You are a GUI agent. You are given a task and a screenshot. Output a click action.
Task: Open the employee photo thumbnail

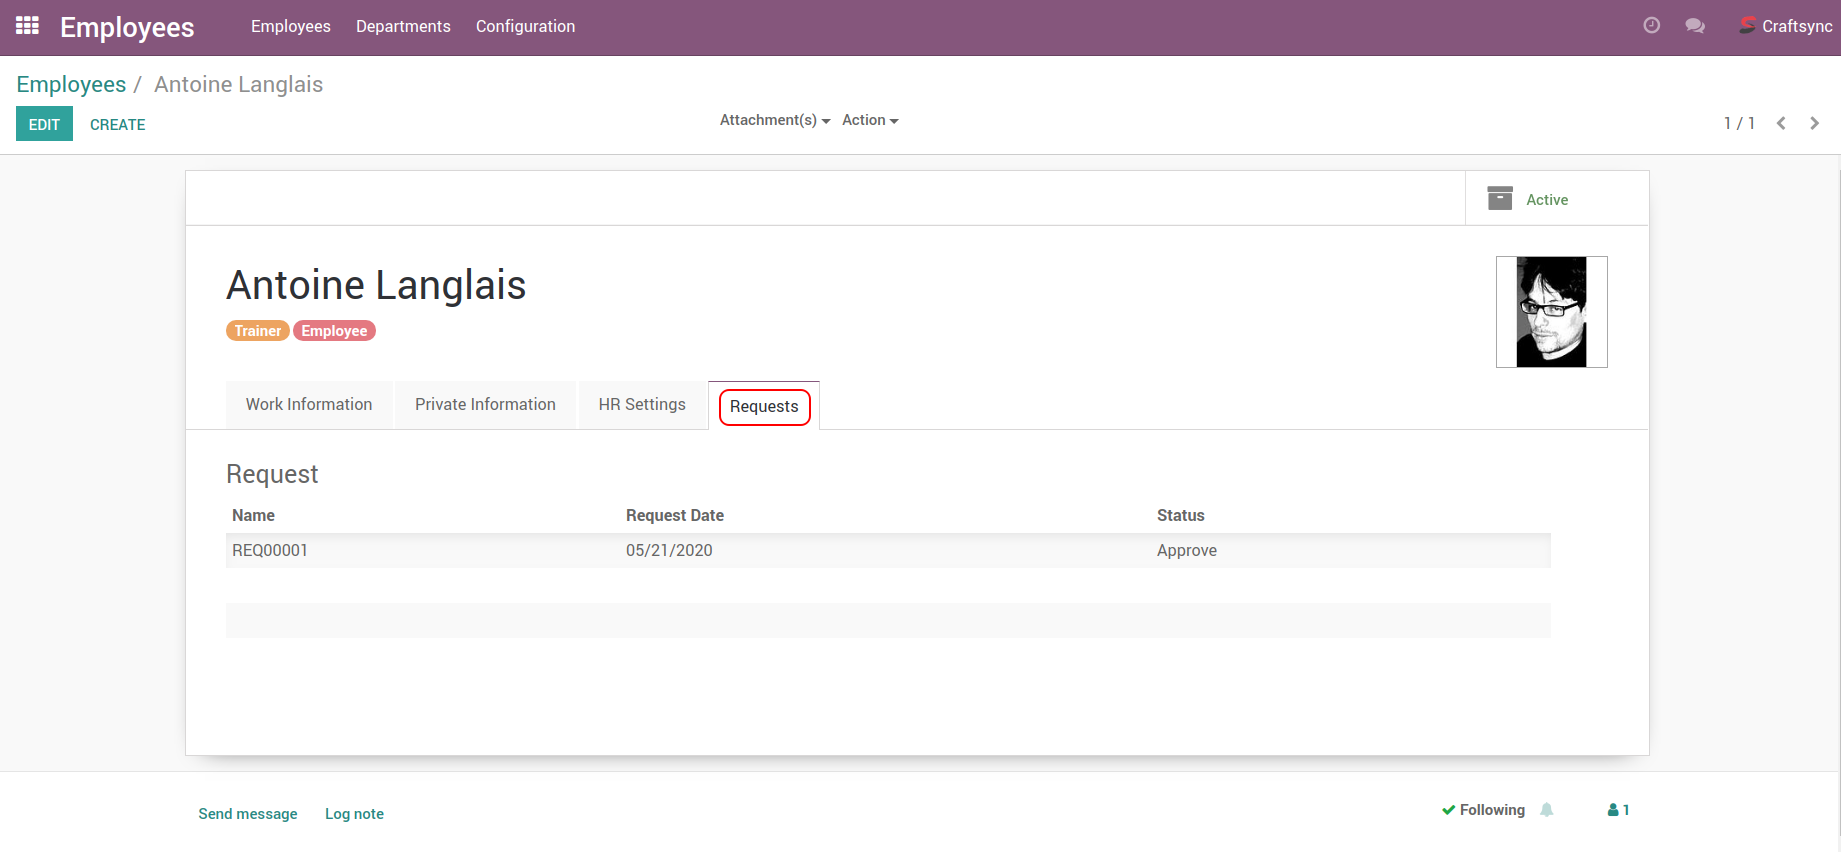click(1551, 312)
